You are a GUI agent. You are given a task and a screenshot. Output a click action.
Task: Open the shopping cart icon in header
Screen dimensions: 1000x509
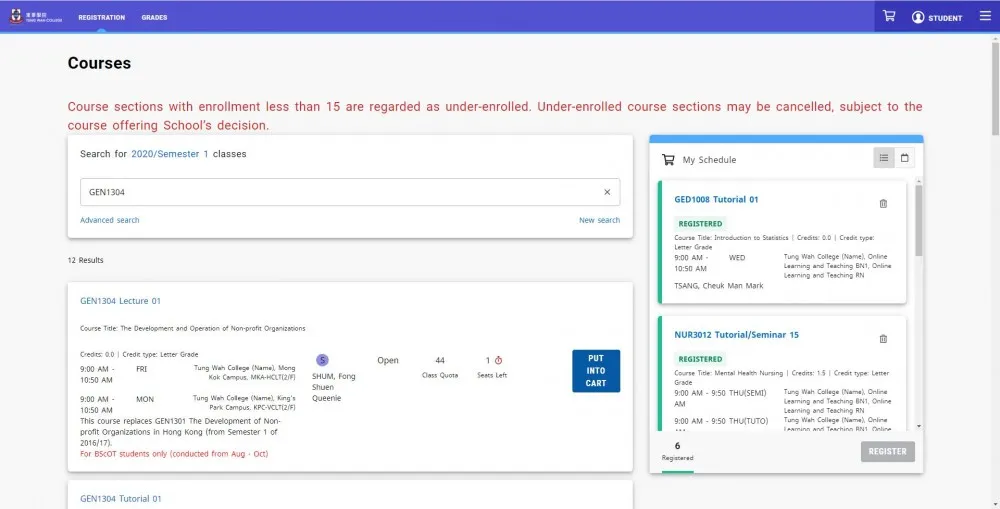[x=889, y=17]
